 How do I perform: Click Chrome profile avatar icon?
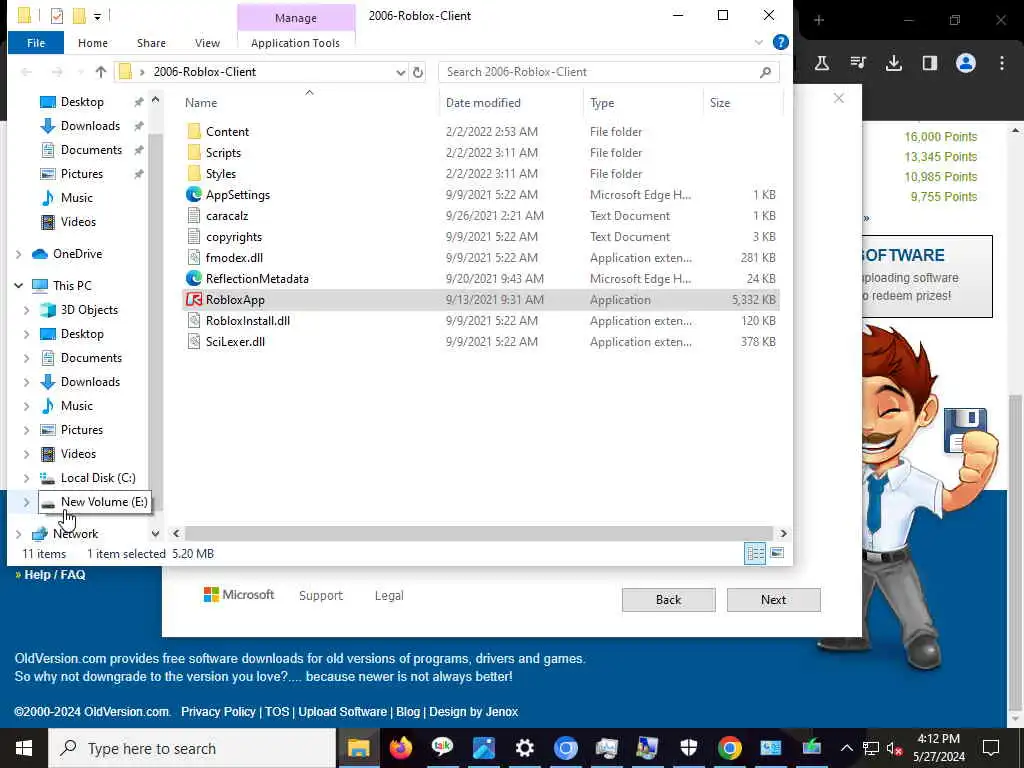point(966,63)
